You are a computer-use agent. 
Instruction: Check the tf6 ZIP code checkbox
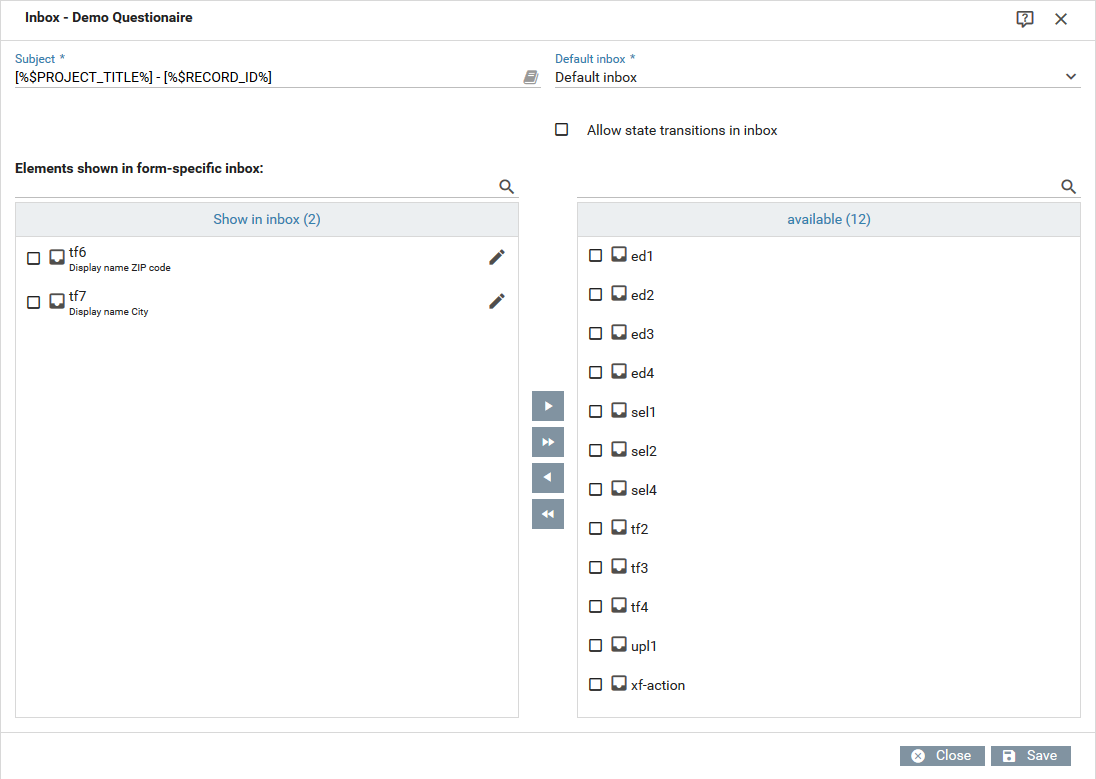(x=34, y=258)
